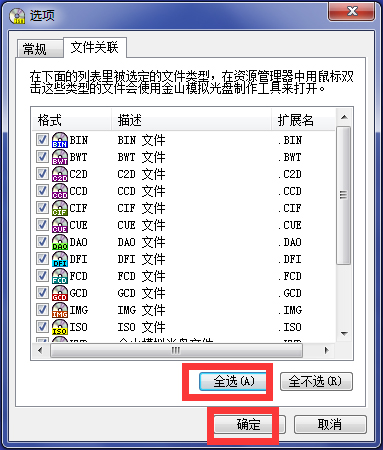Click the '.ISO' extension cell
This screenshot has width=383, height=450.
pyautogui.click(x=290, y=327)
